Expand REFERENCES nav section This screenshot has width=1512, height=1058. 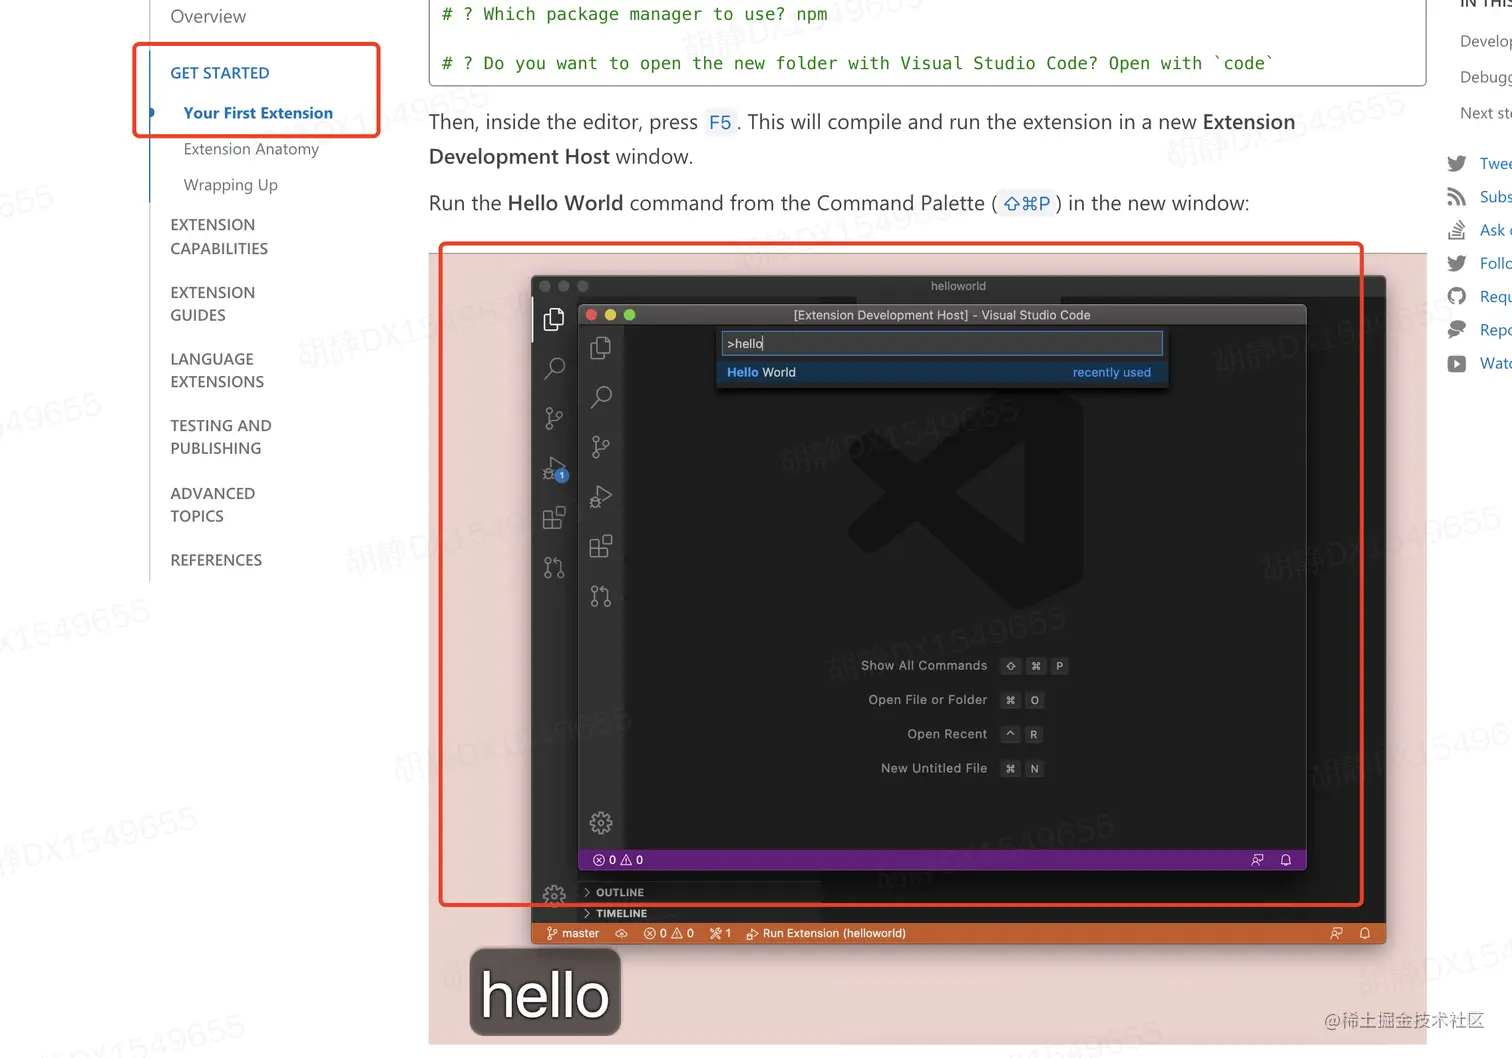click(216, 560)
